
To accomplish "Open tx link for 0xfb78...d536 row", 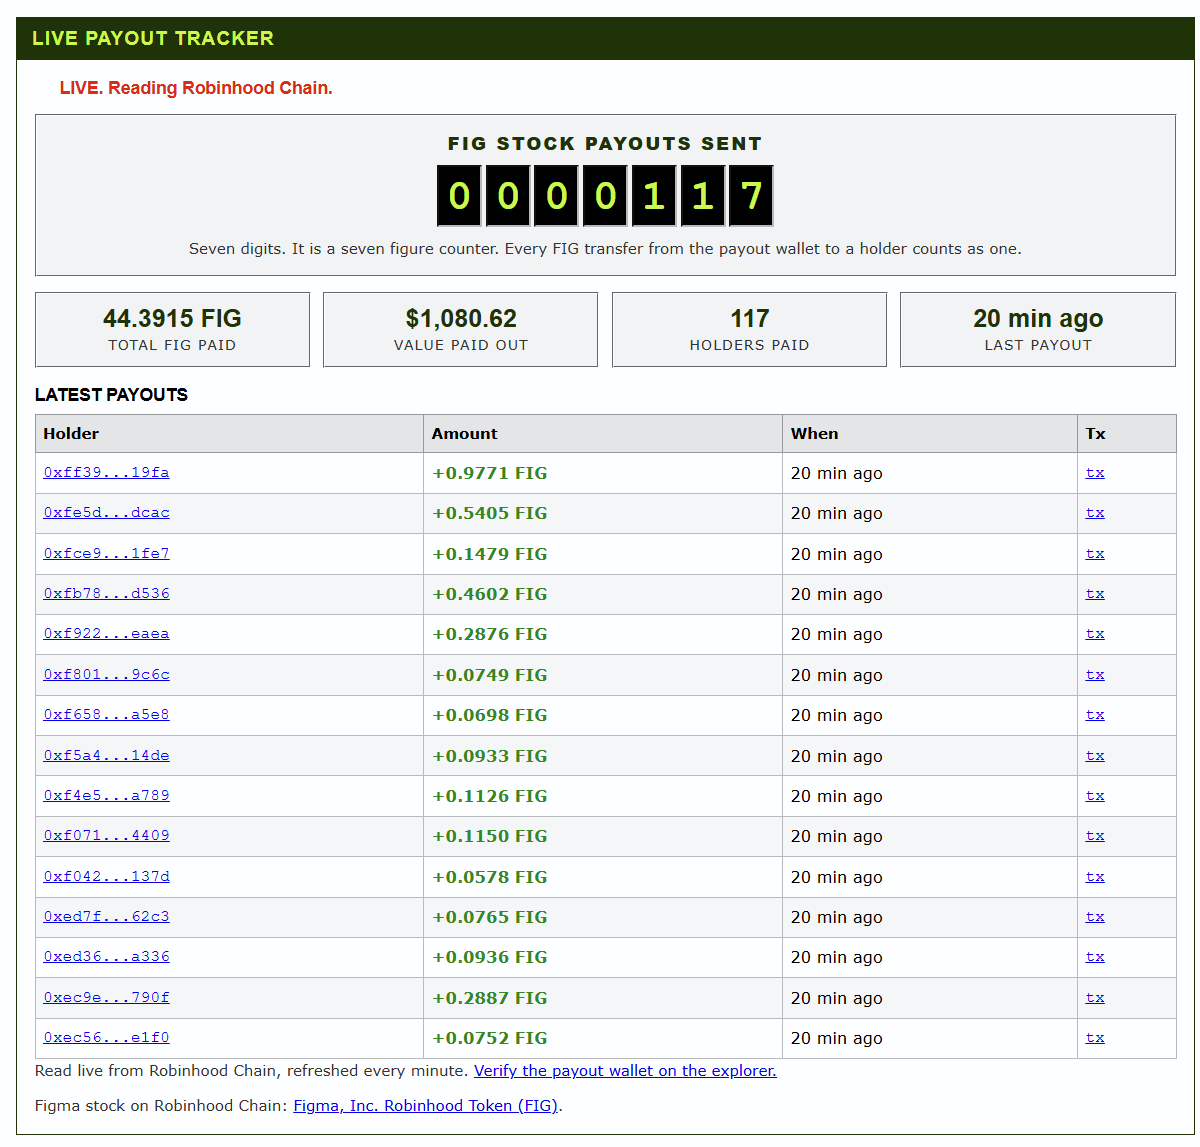I will pyautogui.click(x=1095, y=593).
